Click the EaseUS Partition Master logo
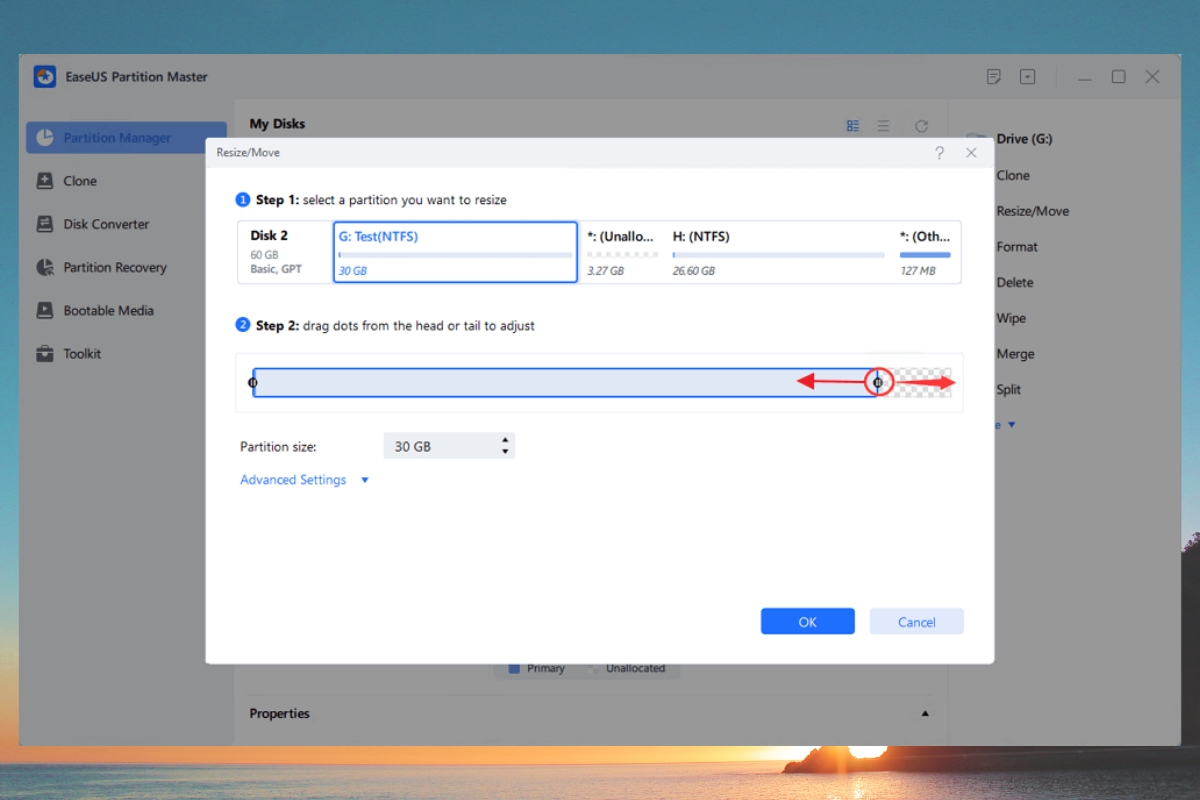The image size is (1200, 800). coord(44,77)
